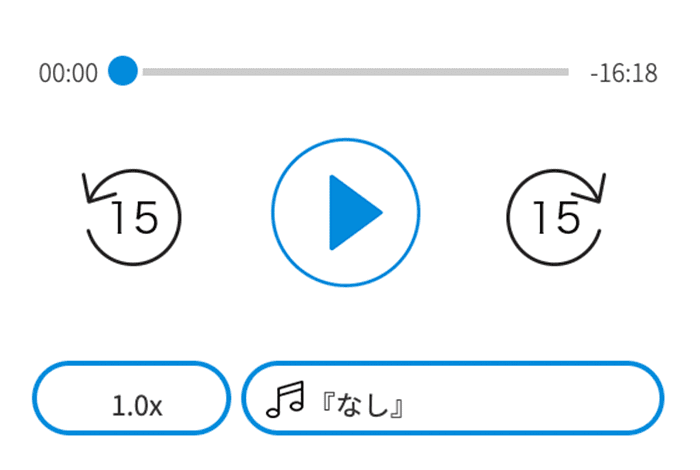This screenshot has height=470, width=700.
Task: Click the blue triangle inside the circle
Action: tap(354, 212)
